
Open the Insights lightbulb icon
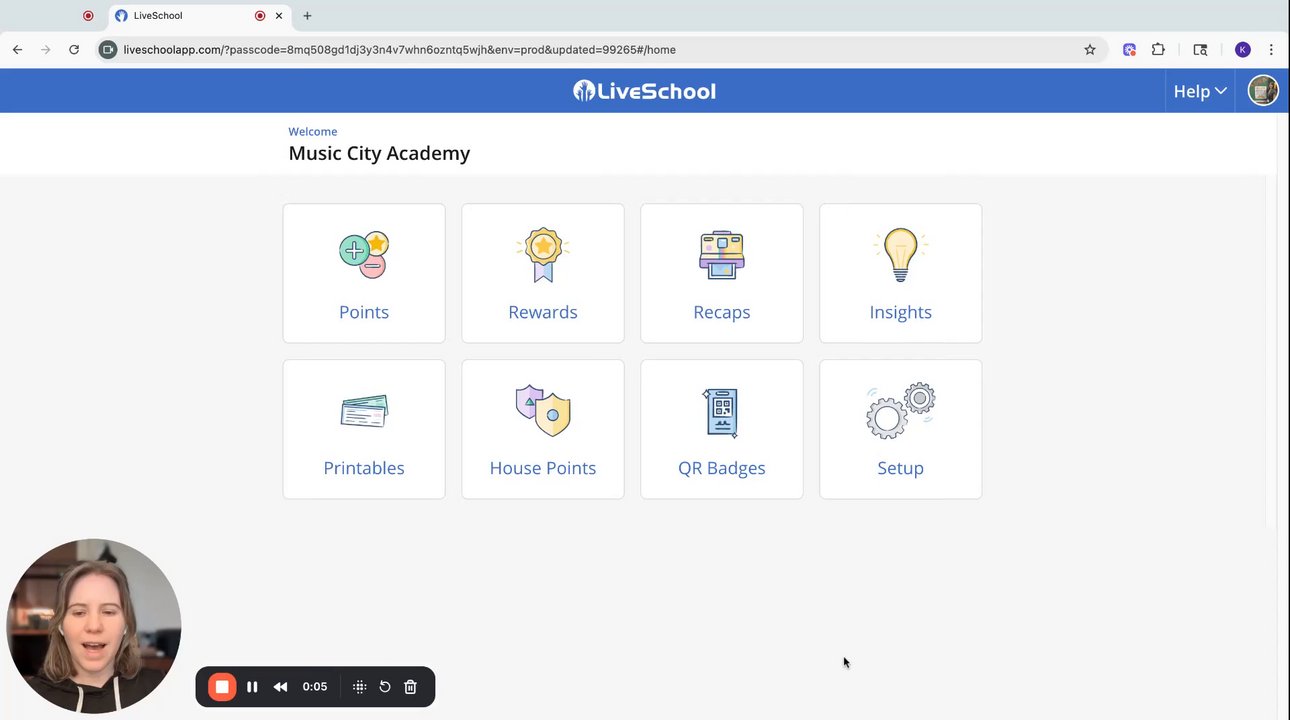(900, 255)
